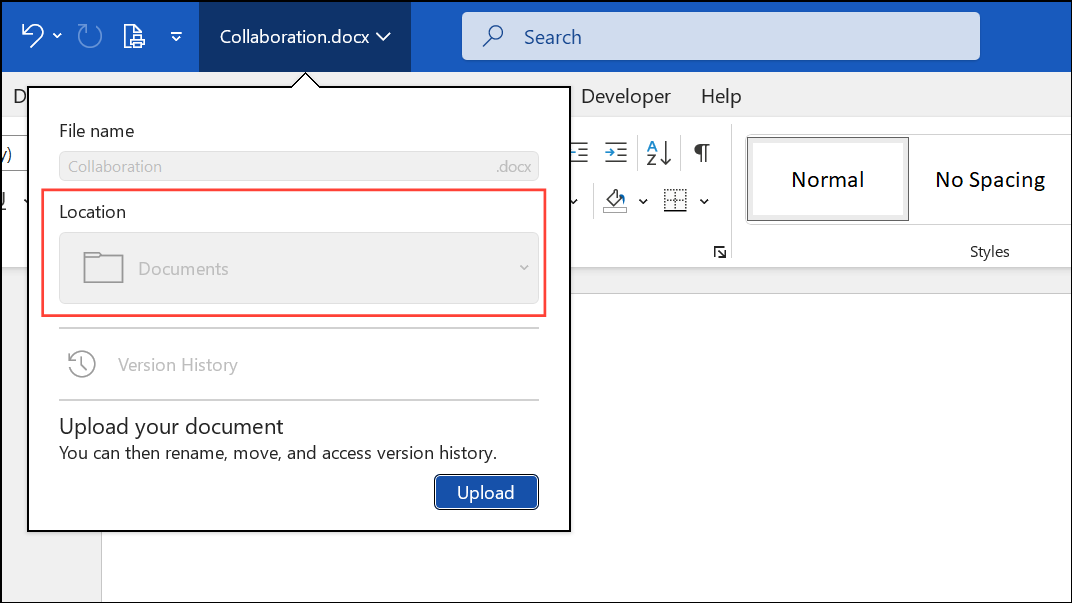Open the Undo history dropdown arrow
The width and height of the screenshot is (1072, 603).
pyautogui.click(x=57, y=36)
